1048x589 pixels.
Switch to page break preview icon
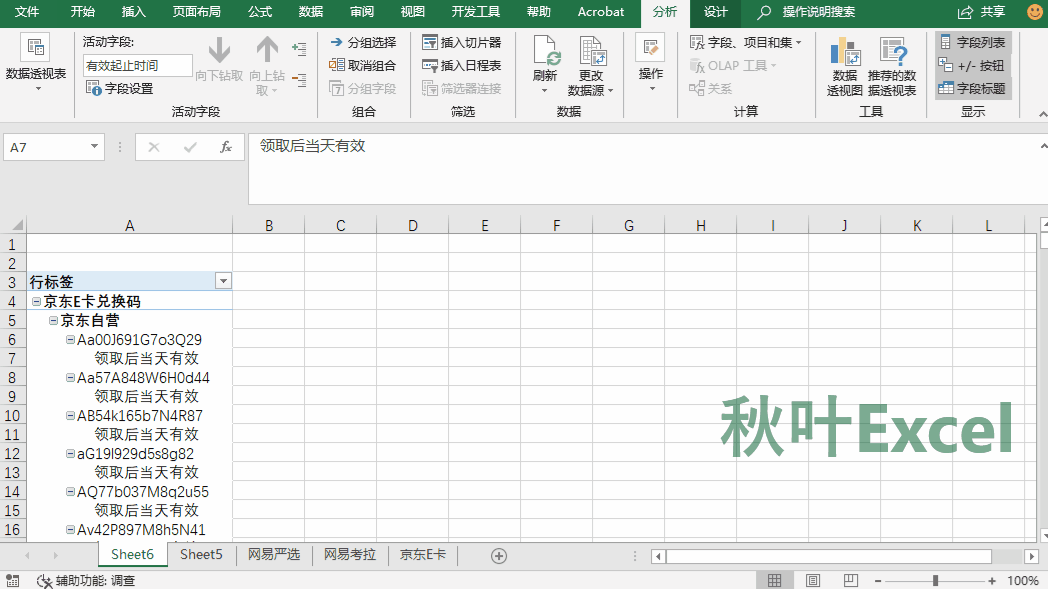[x=850, y=580]
